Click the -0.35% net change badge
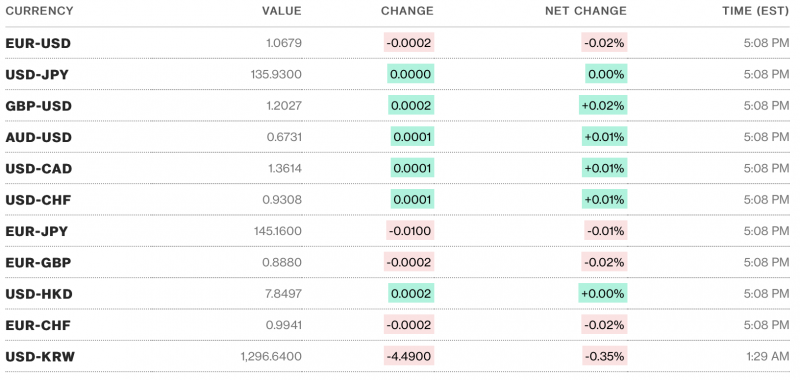 (605, 356)
